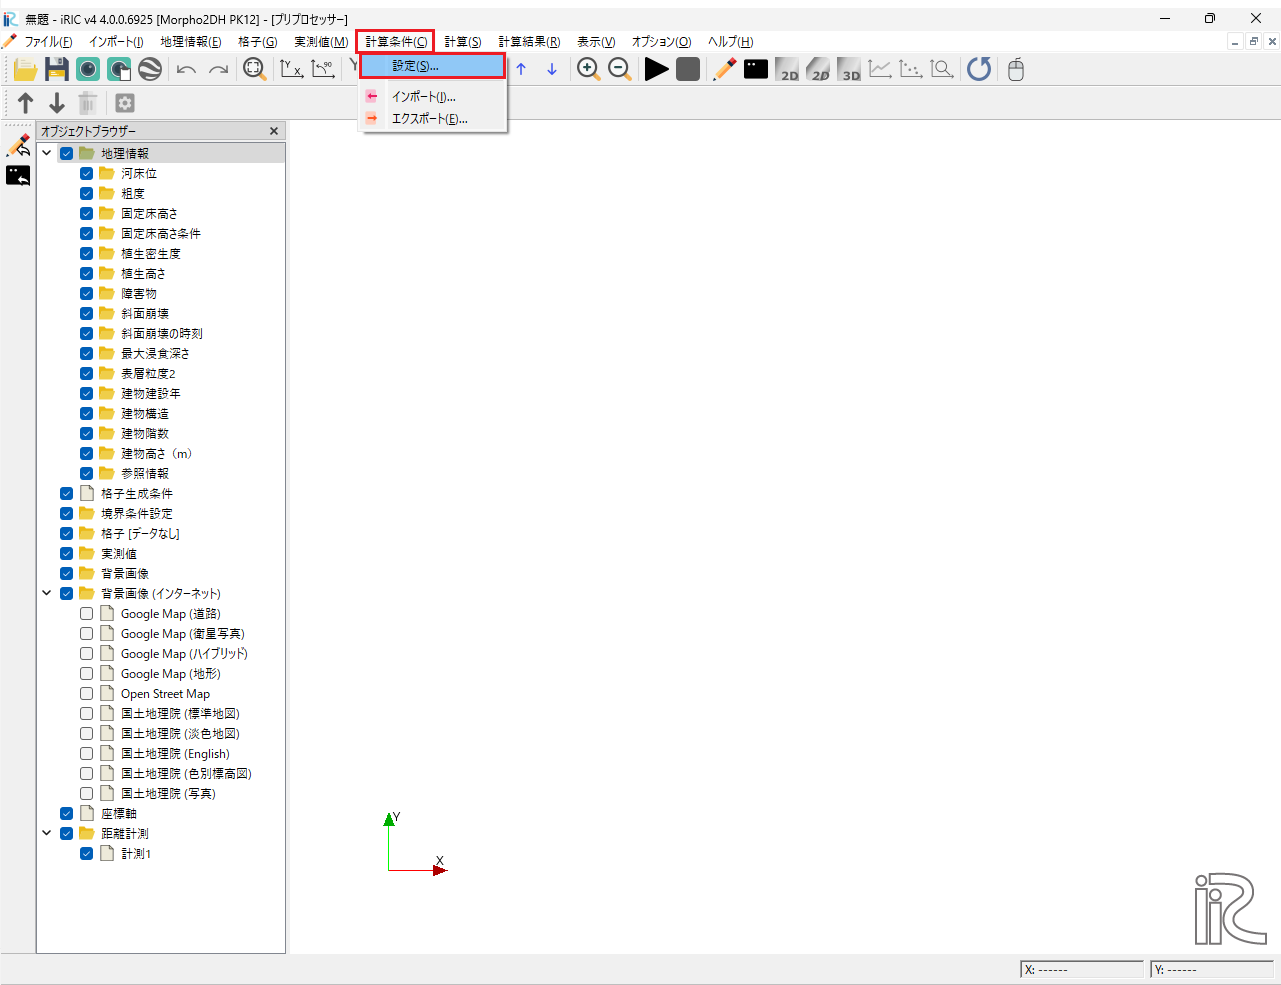Collapse the 背景画像 (インターネット) tree node

pyautogui.click(x=47, y=593)
